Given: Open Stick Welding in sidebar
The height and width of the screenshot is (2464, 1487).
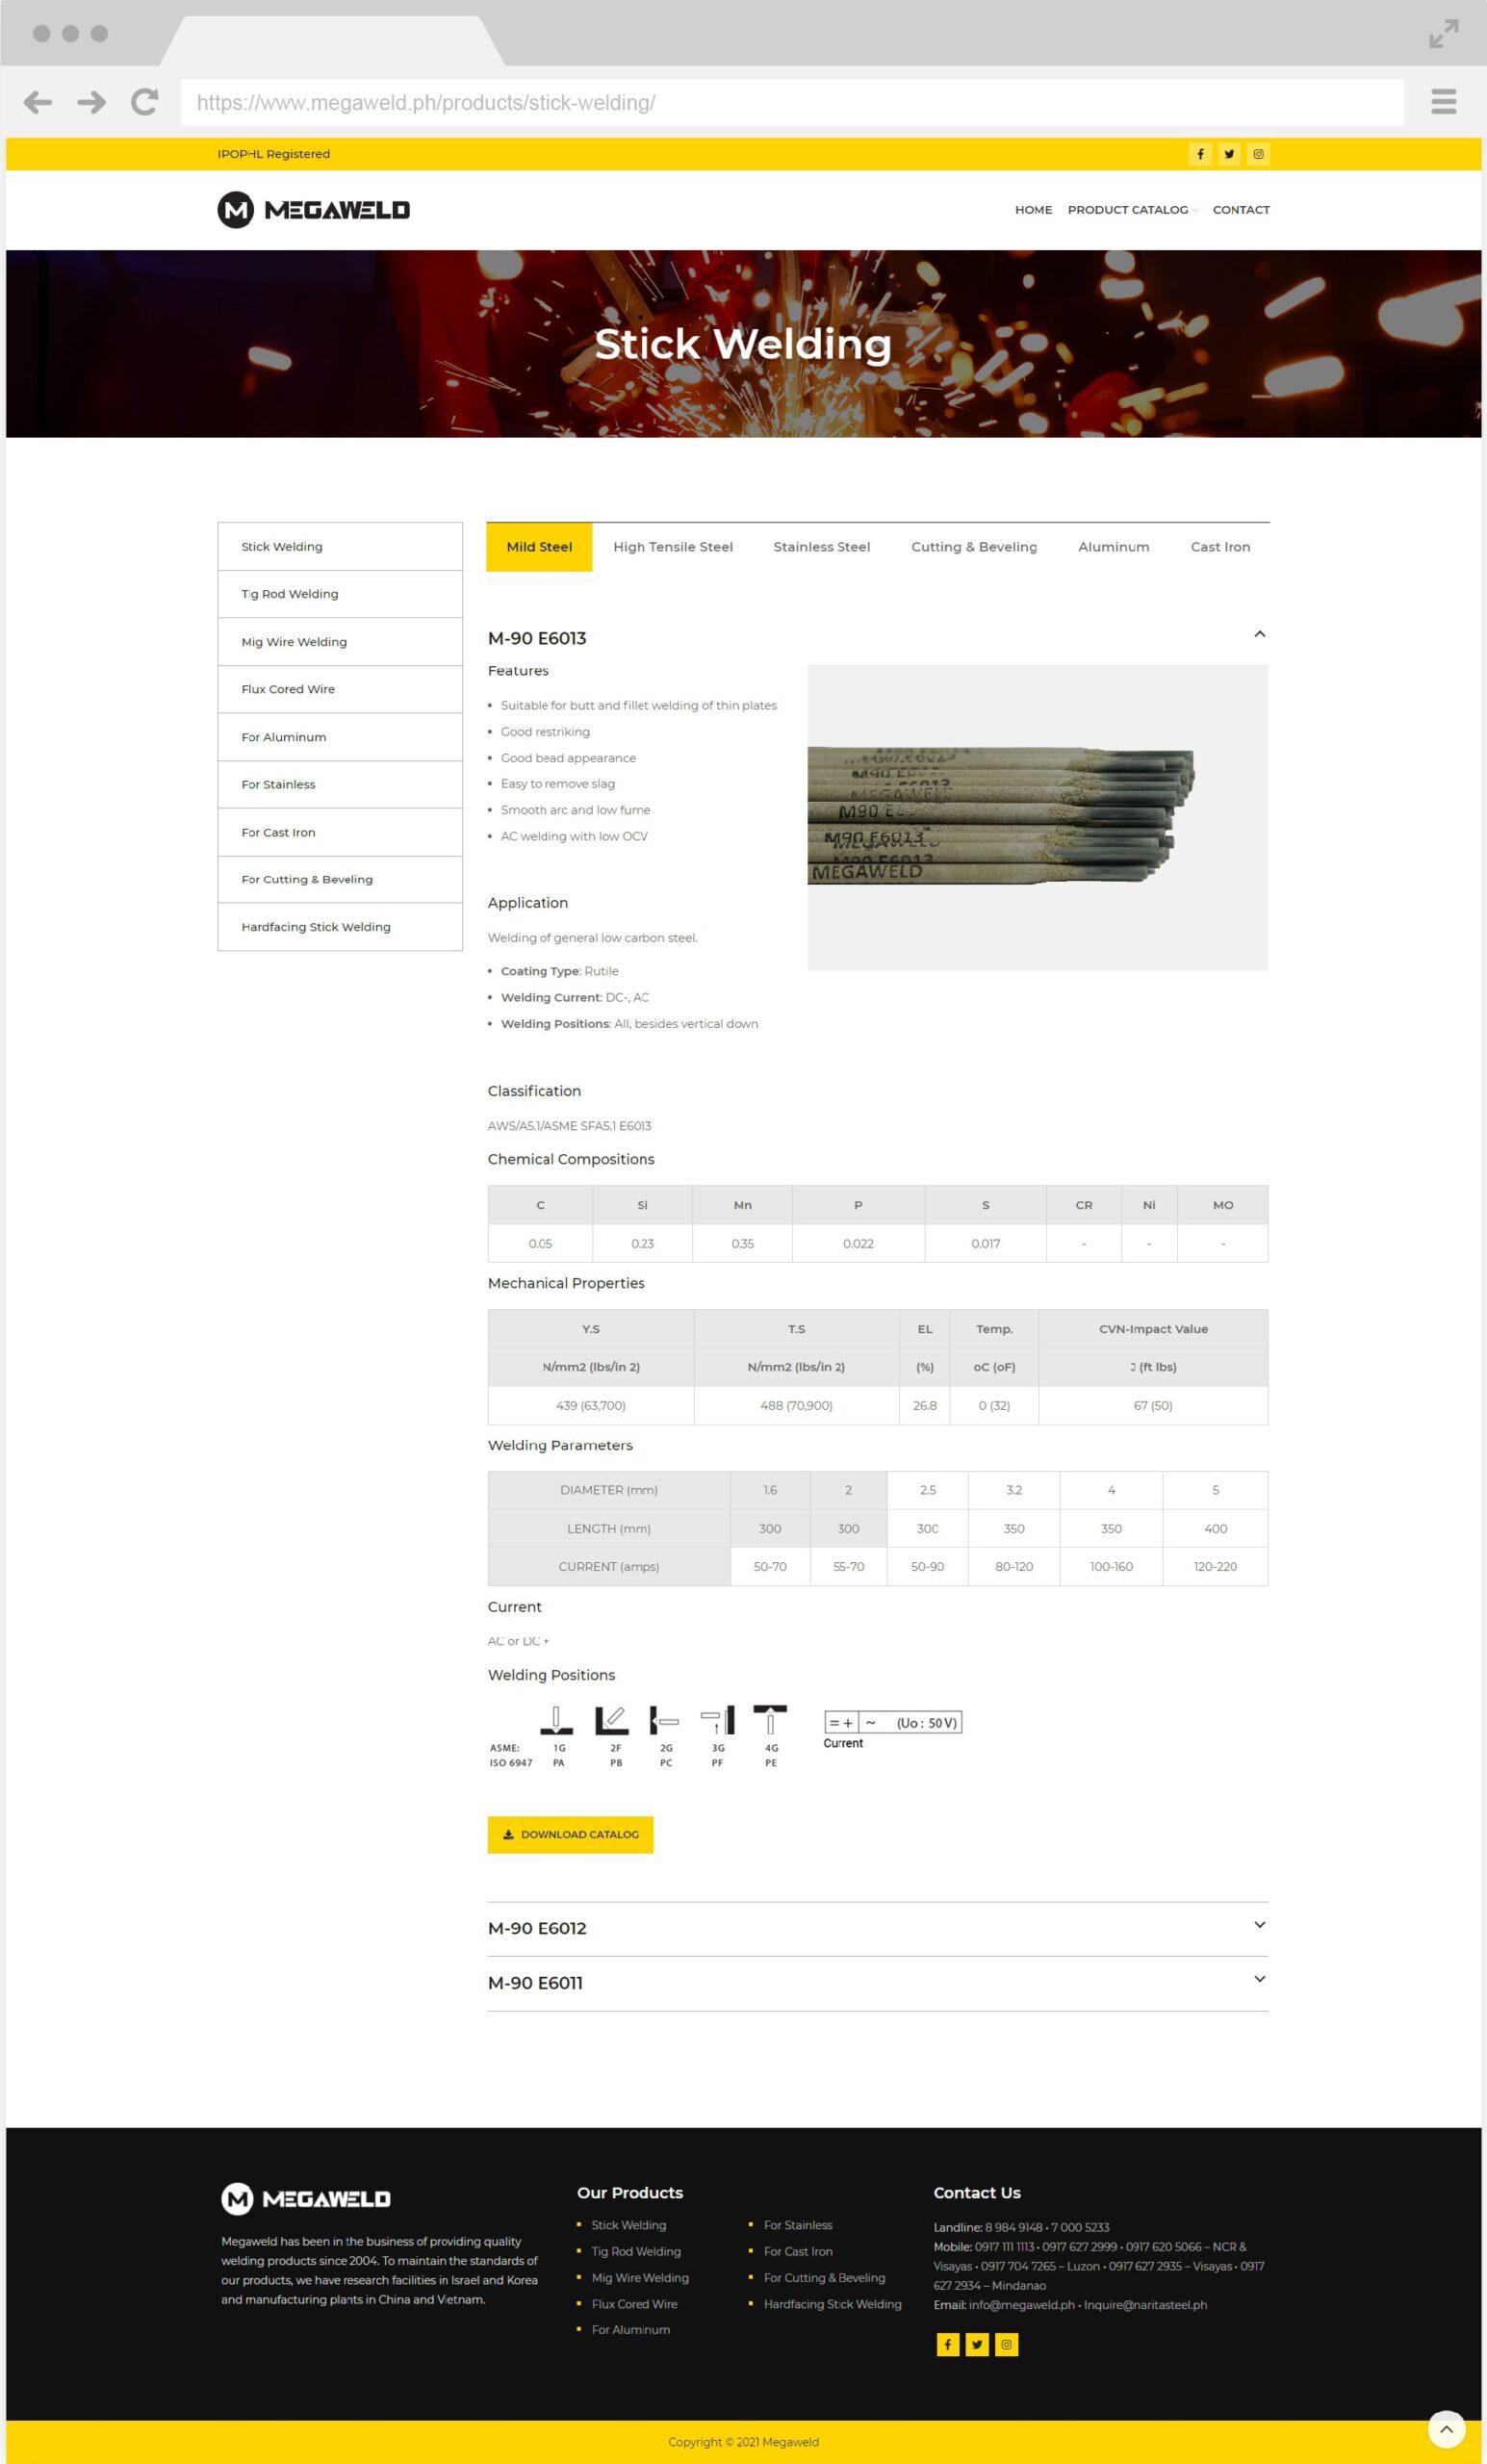Looking at the screenshot, I should [340, 547].
